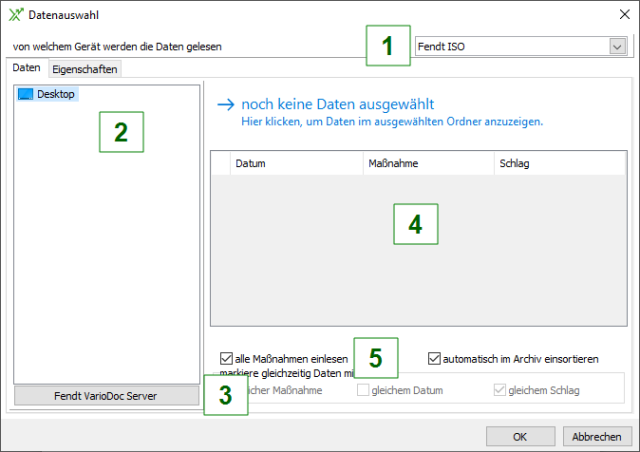Sort by the Maßnahme column header

click(427, 163)
